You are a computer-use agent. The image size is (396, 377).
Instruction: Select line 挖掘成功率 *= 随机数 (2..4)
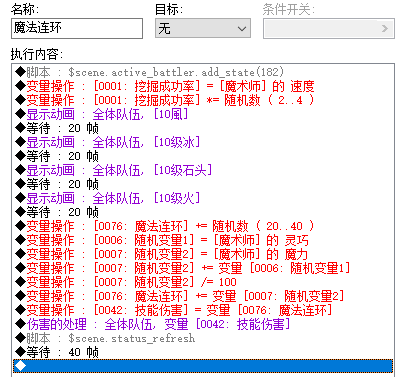pos(203,100)
